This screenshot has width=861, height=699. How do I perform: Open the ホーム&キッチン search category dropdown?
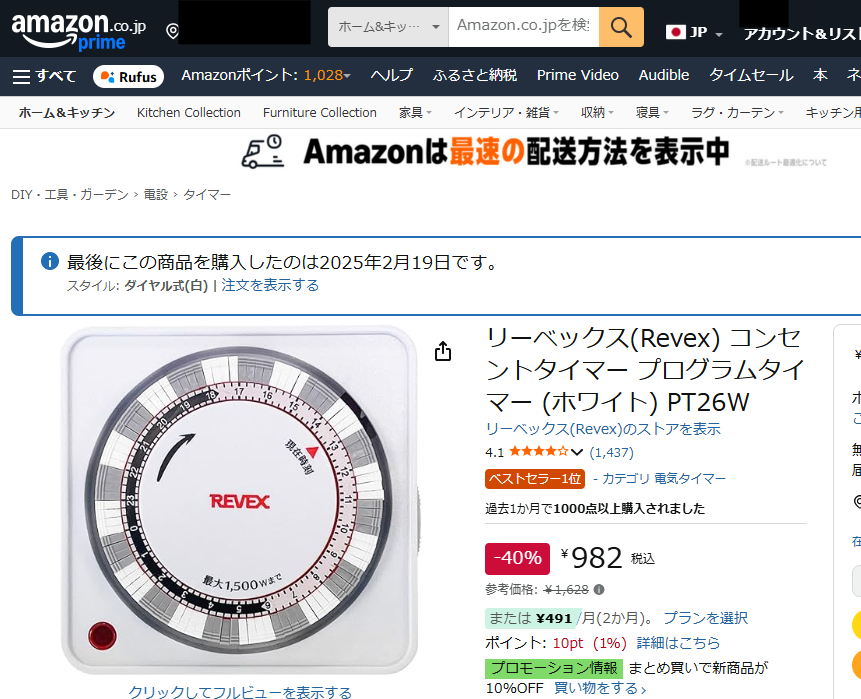(388, 27)
